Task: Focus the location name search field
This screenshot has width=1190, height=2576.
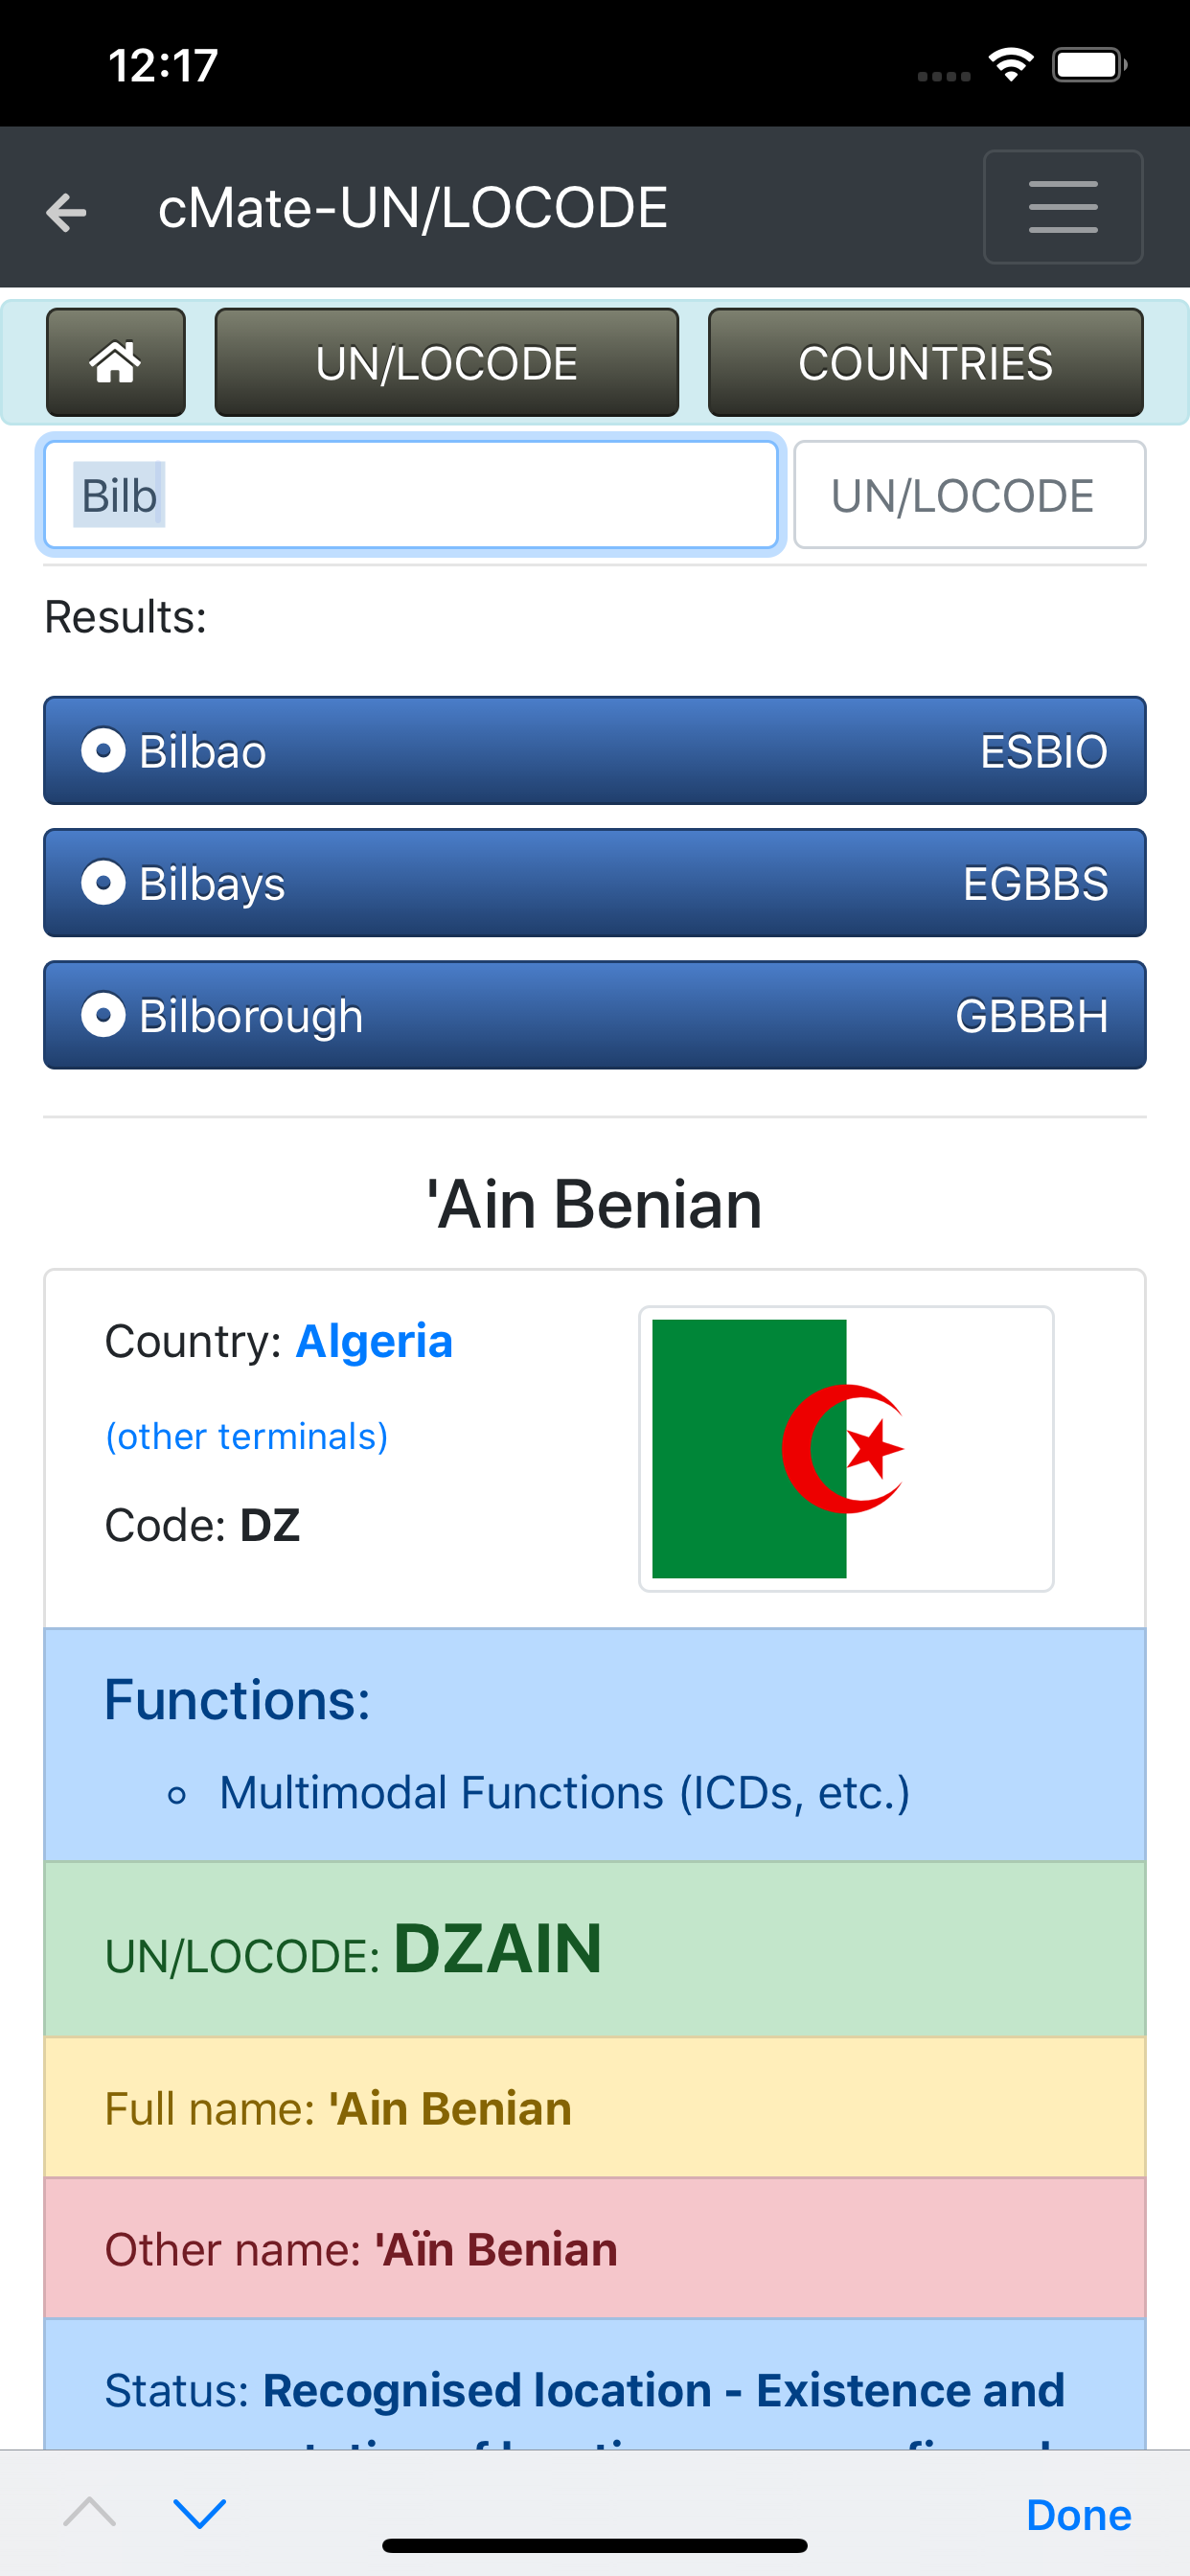Action: pos(410,495)
